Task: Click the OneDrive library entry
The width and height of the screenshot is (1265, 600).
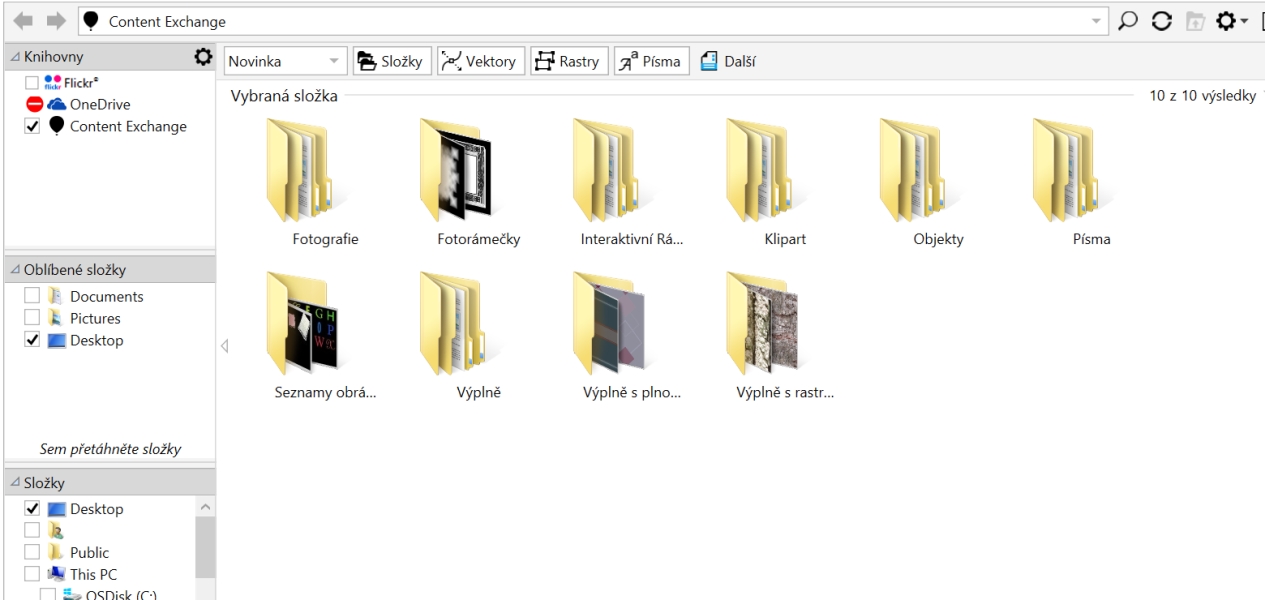Action: [x=99, y=104]
